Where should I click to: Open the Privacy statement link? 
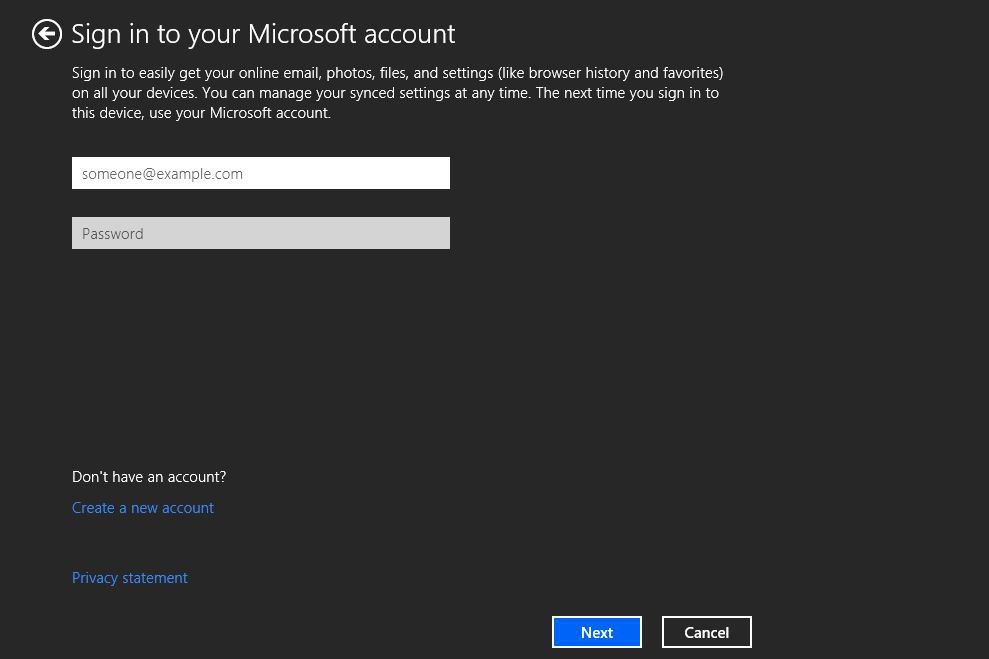click(129, 578)
